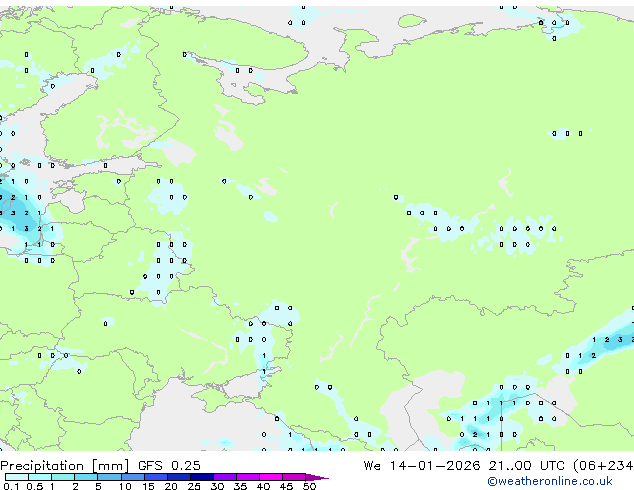634x490 pixels.
Task: Click legend label "30"
Action: (217, 486)
